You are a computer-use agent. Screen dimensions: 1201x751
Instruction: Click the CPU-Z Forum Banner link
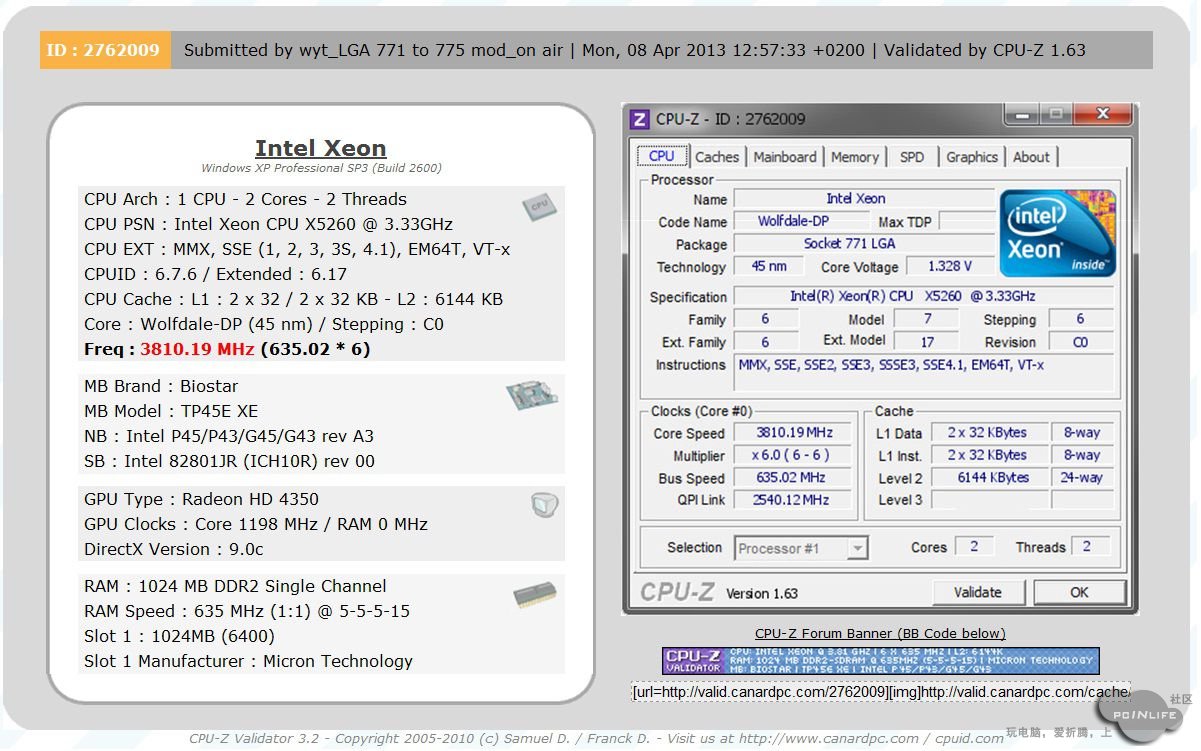880,633
